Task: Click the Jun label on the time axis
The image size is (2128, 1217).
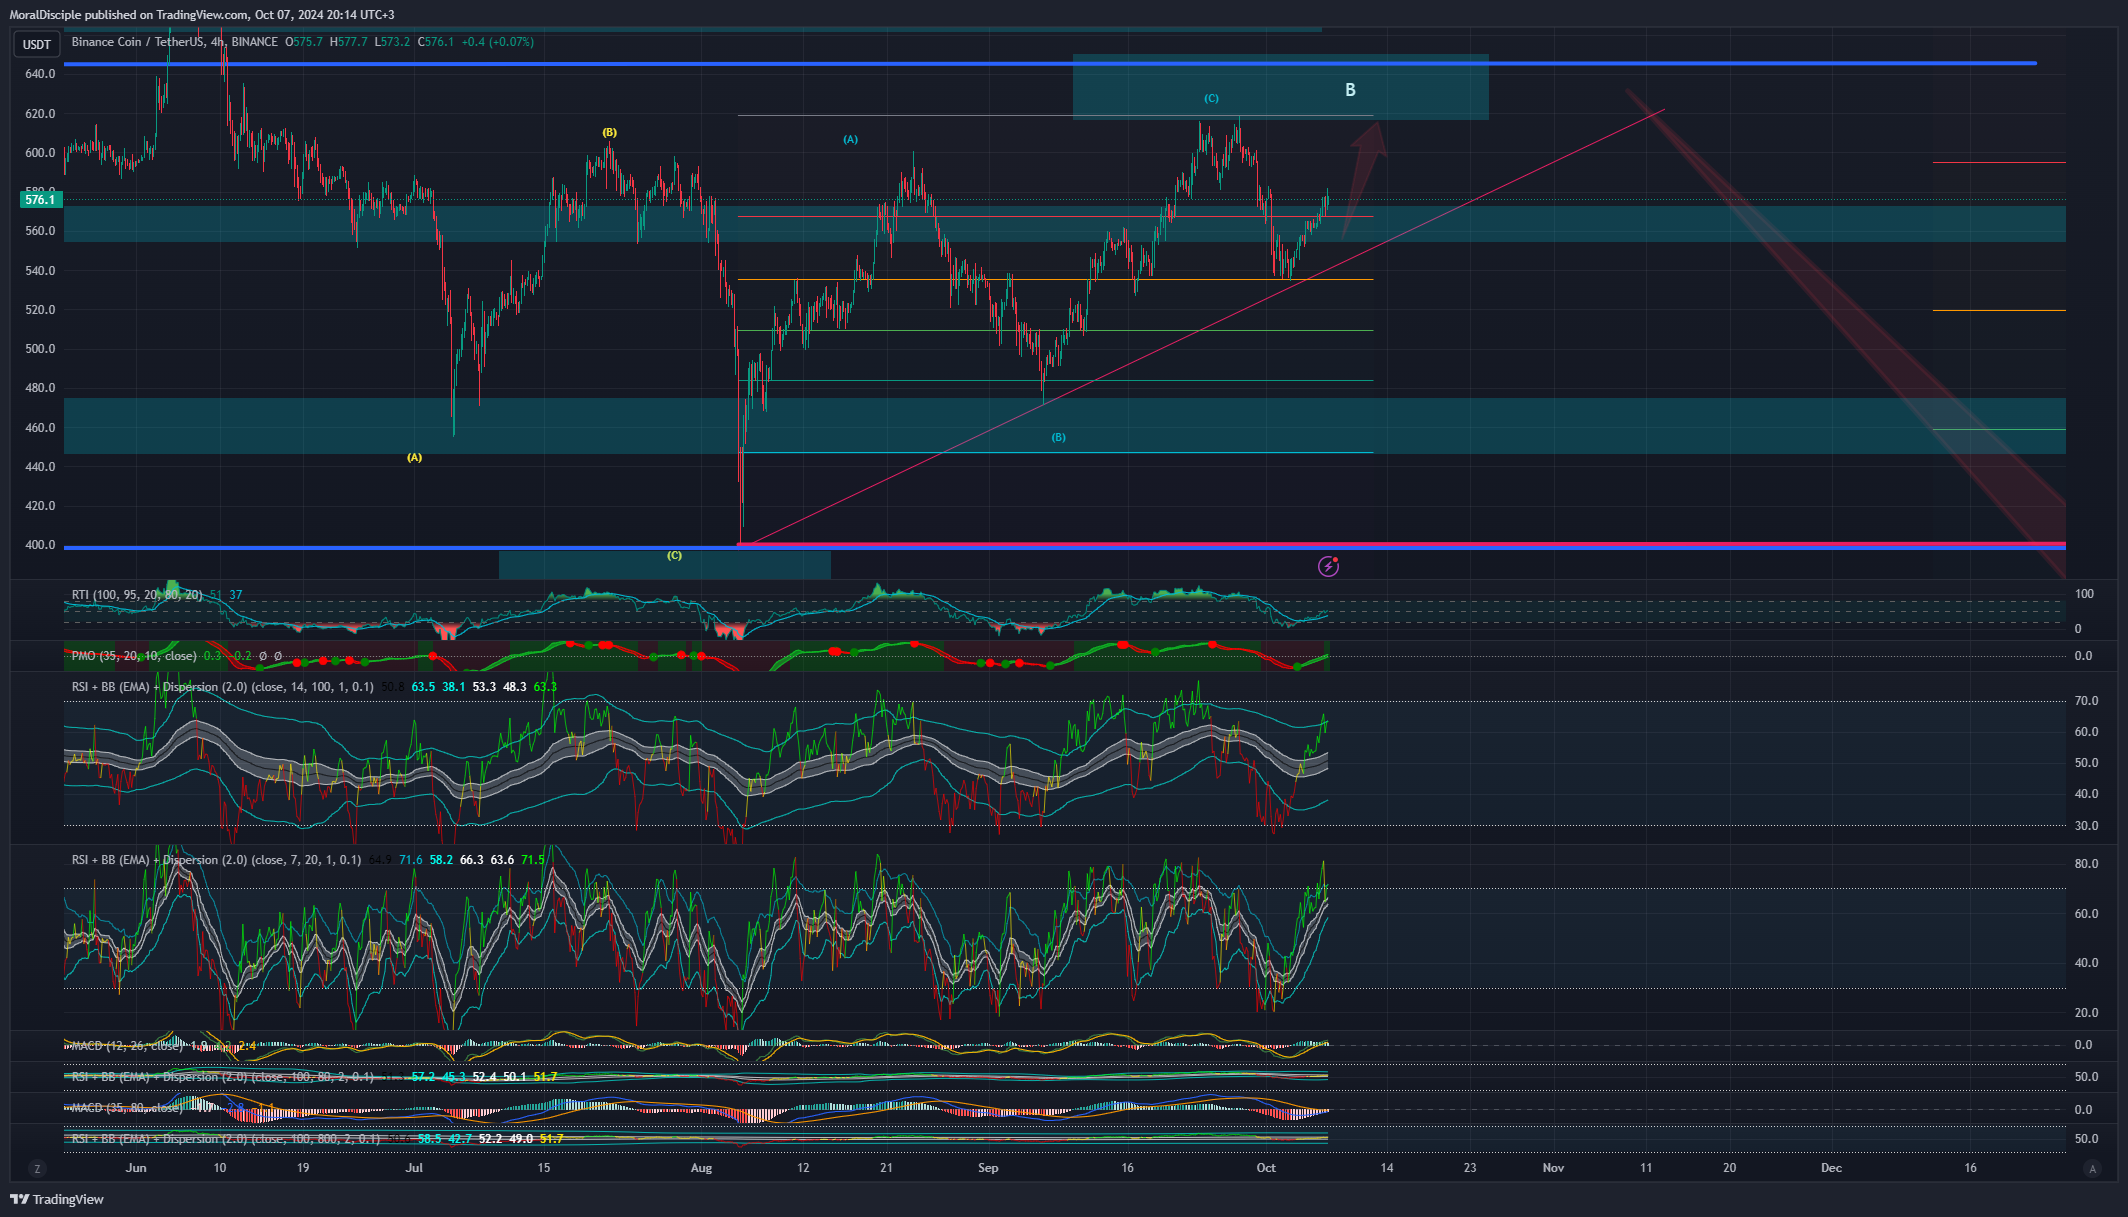Action: click(x=136, y=1168)
